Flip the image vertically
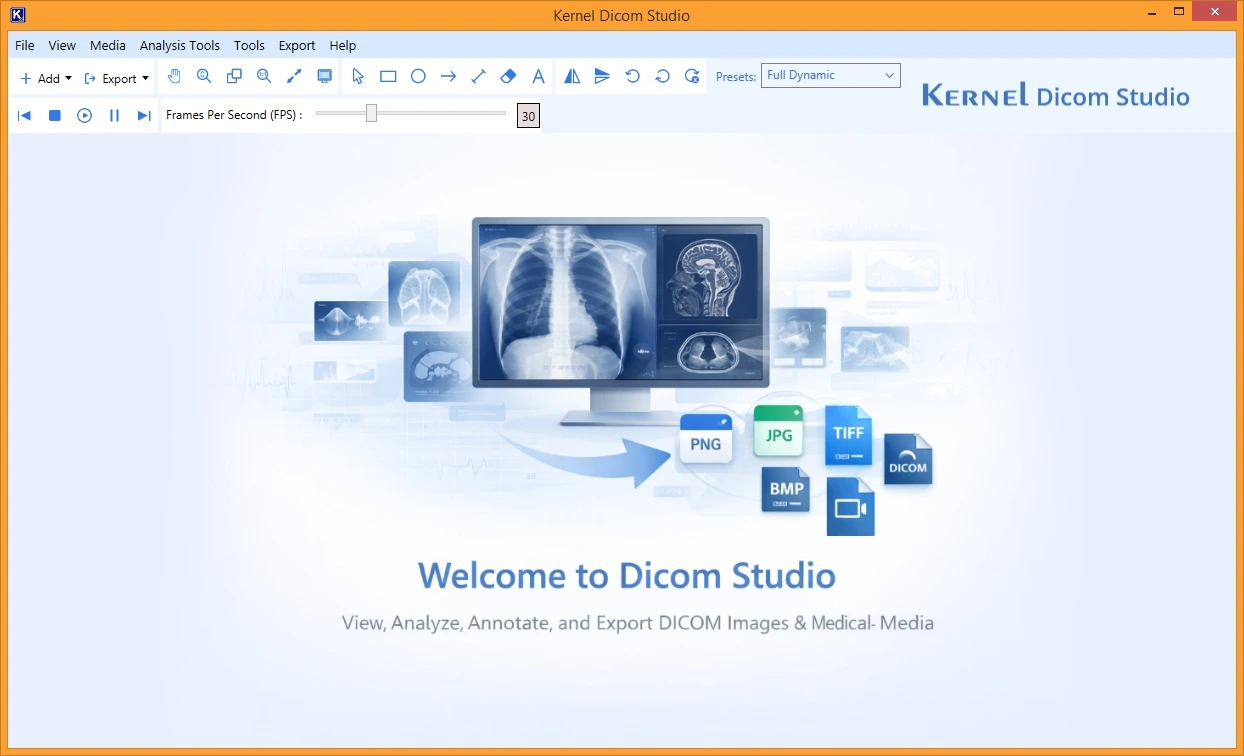Screen dimensions: 1244x756 point(602,76)
